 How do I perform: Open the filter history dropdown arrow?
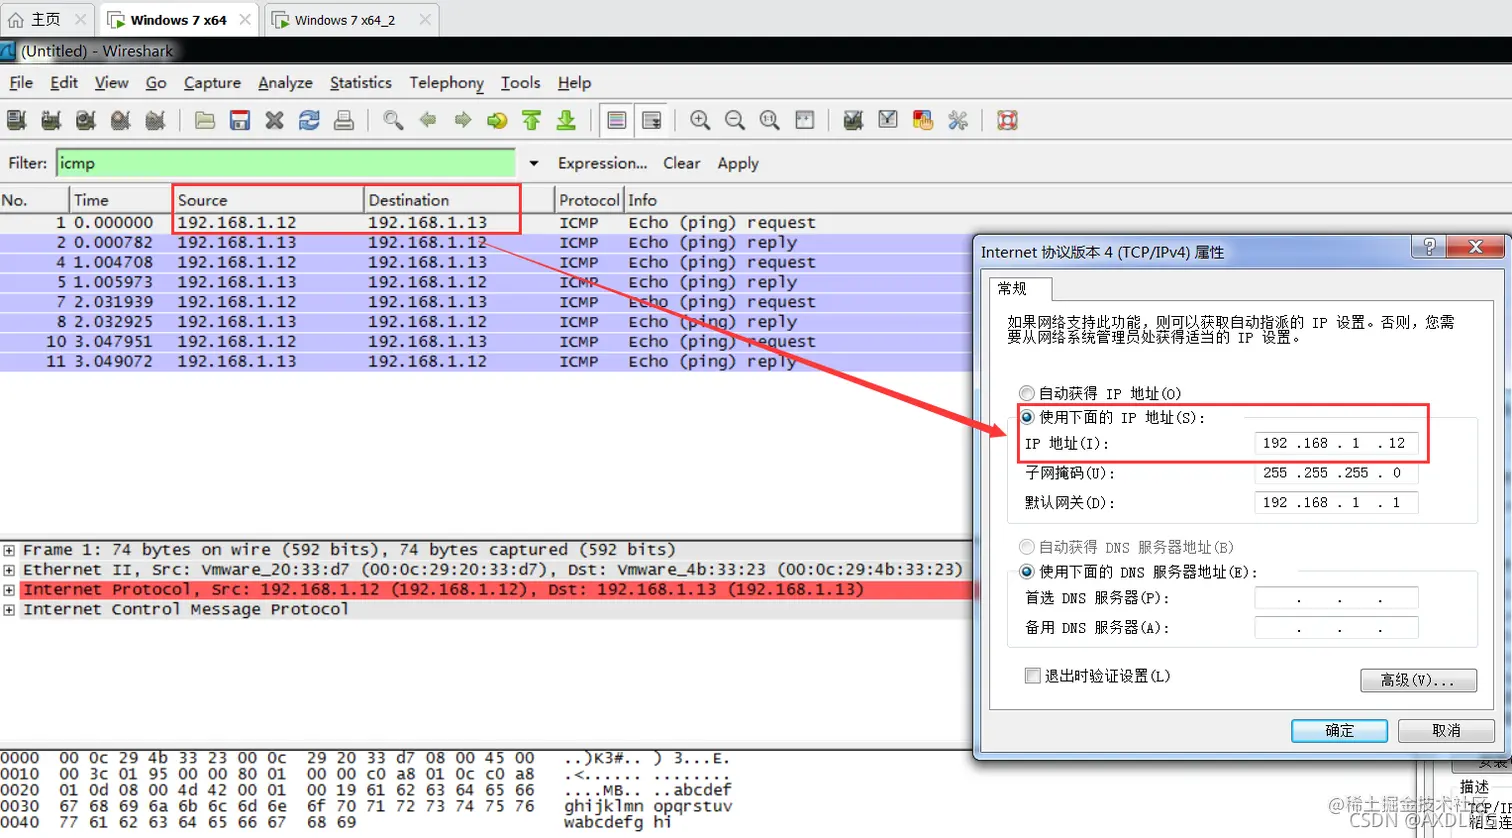click(534, 163)
